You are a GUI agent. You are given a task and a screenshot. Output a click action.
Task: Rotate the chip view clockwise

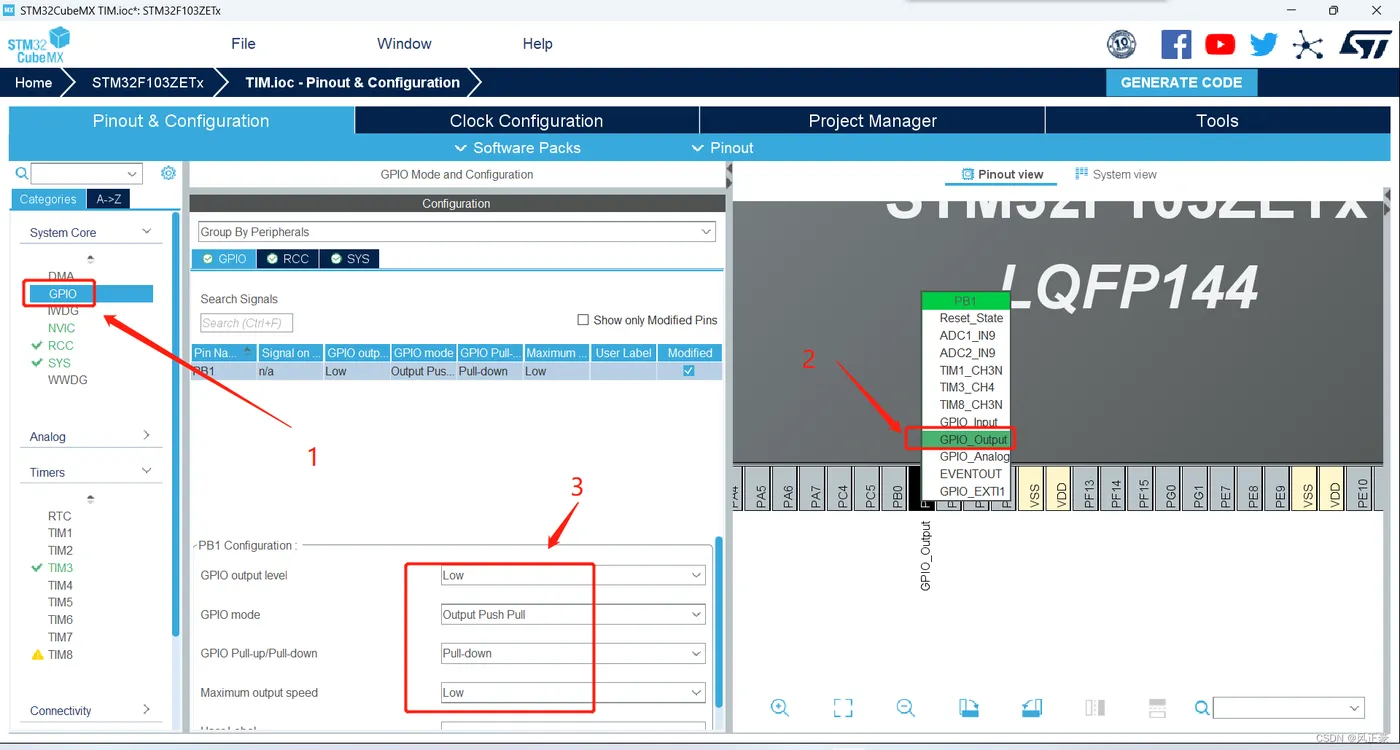click(x=969, y=708)
